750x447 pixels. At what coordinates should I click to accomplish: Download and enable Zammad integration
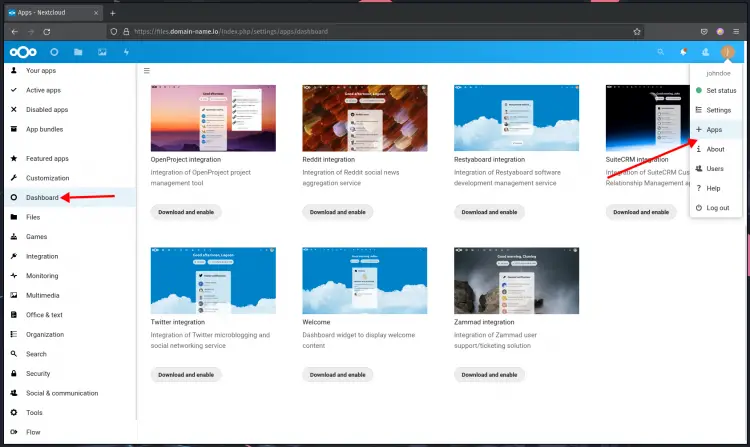(x=489, y=375)
